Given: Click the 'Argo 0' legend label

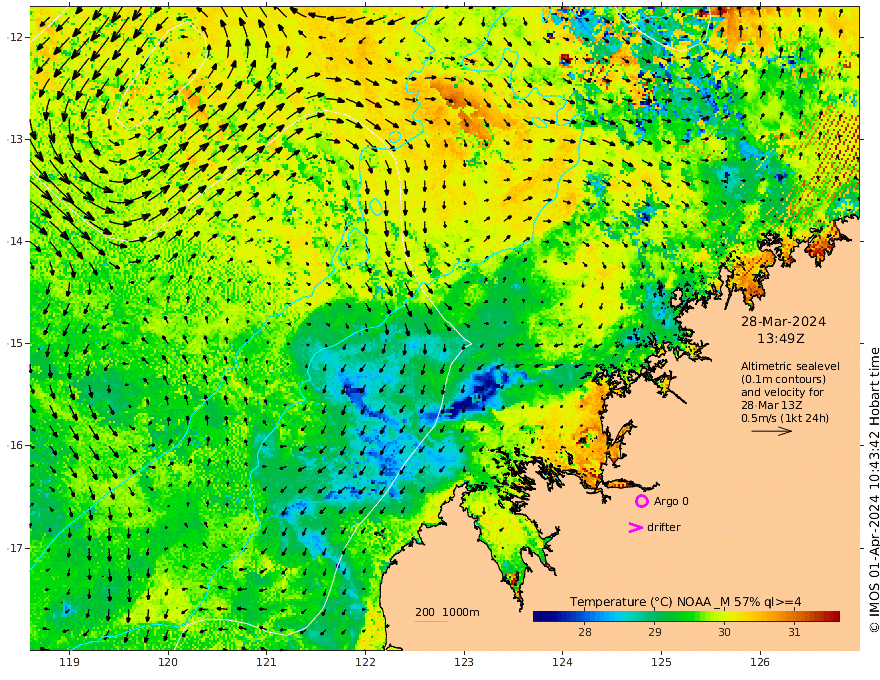Looking at the screenshot, I should 671,502.
